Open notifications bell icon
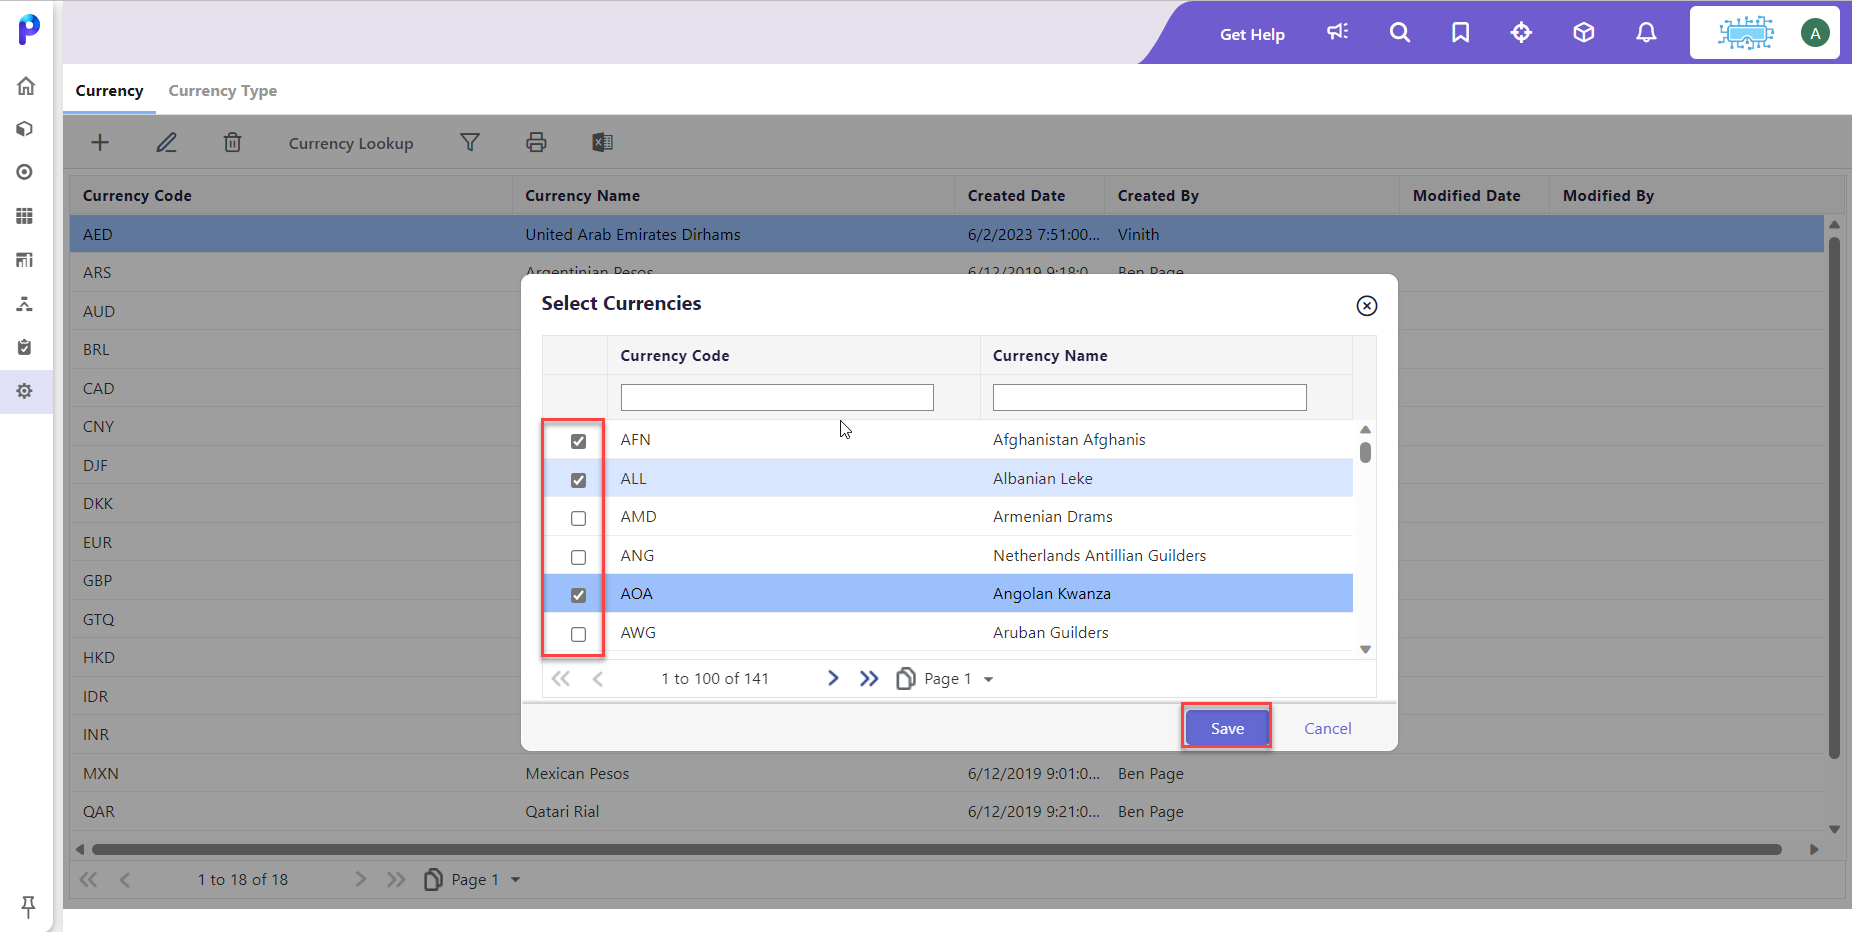Image resolution: width=1852 pixels, height=932 pixels. [1646, 32]
